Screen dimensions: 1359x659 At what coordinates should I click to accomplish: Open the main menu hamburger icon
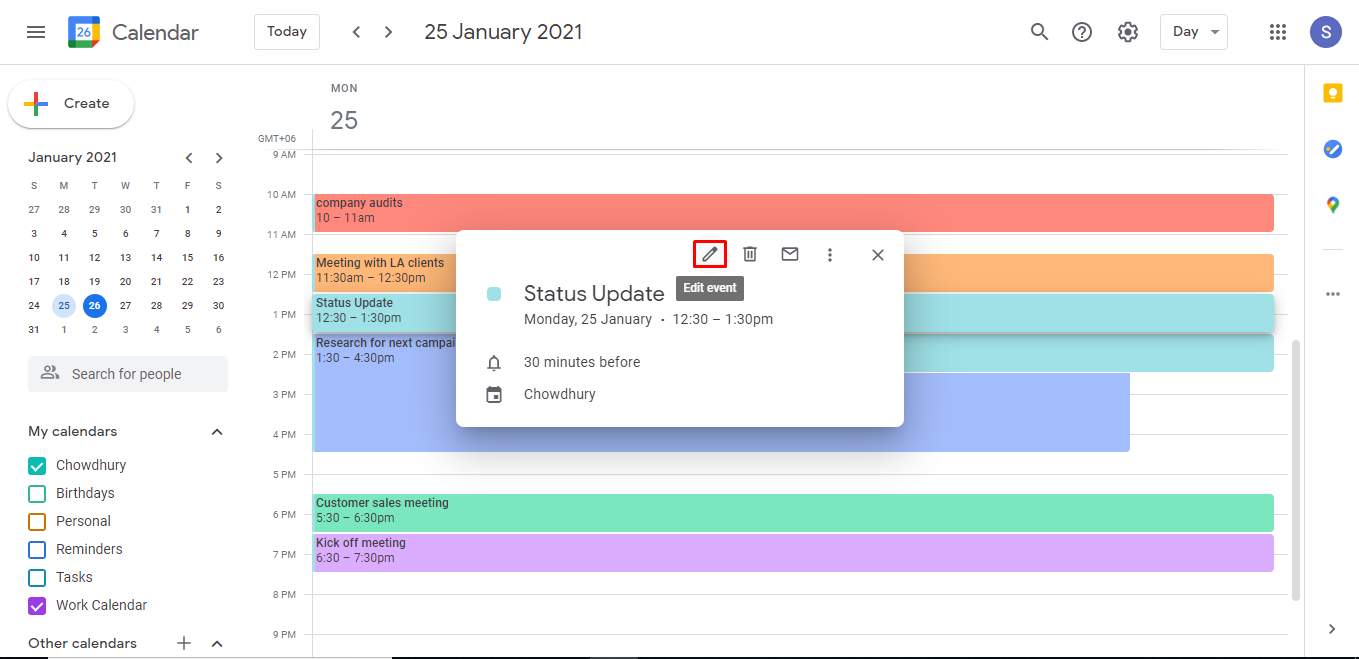(x=36, y=32)
